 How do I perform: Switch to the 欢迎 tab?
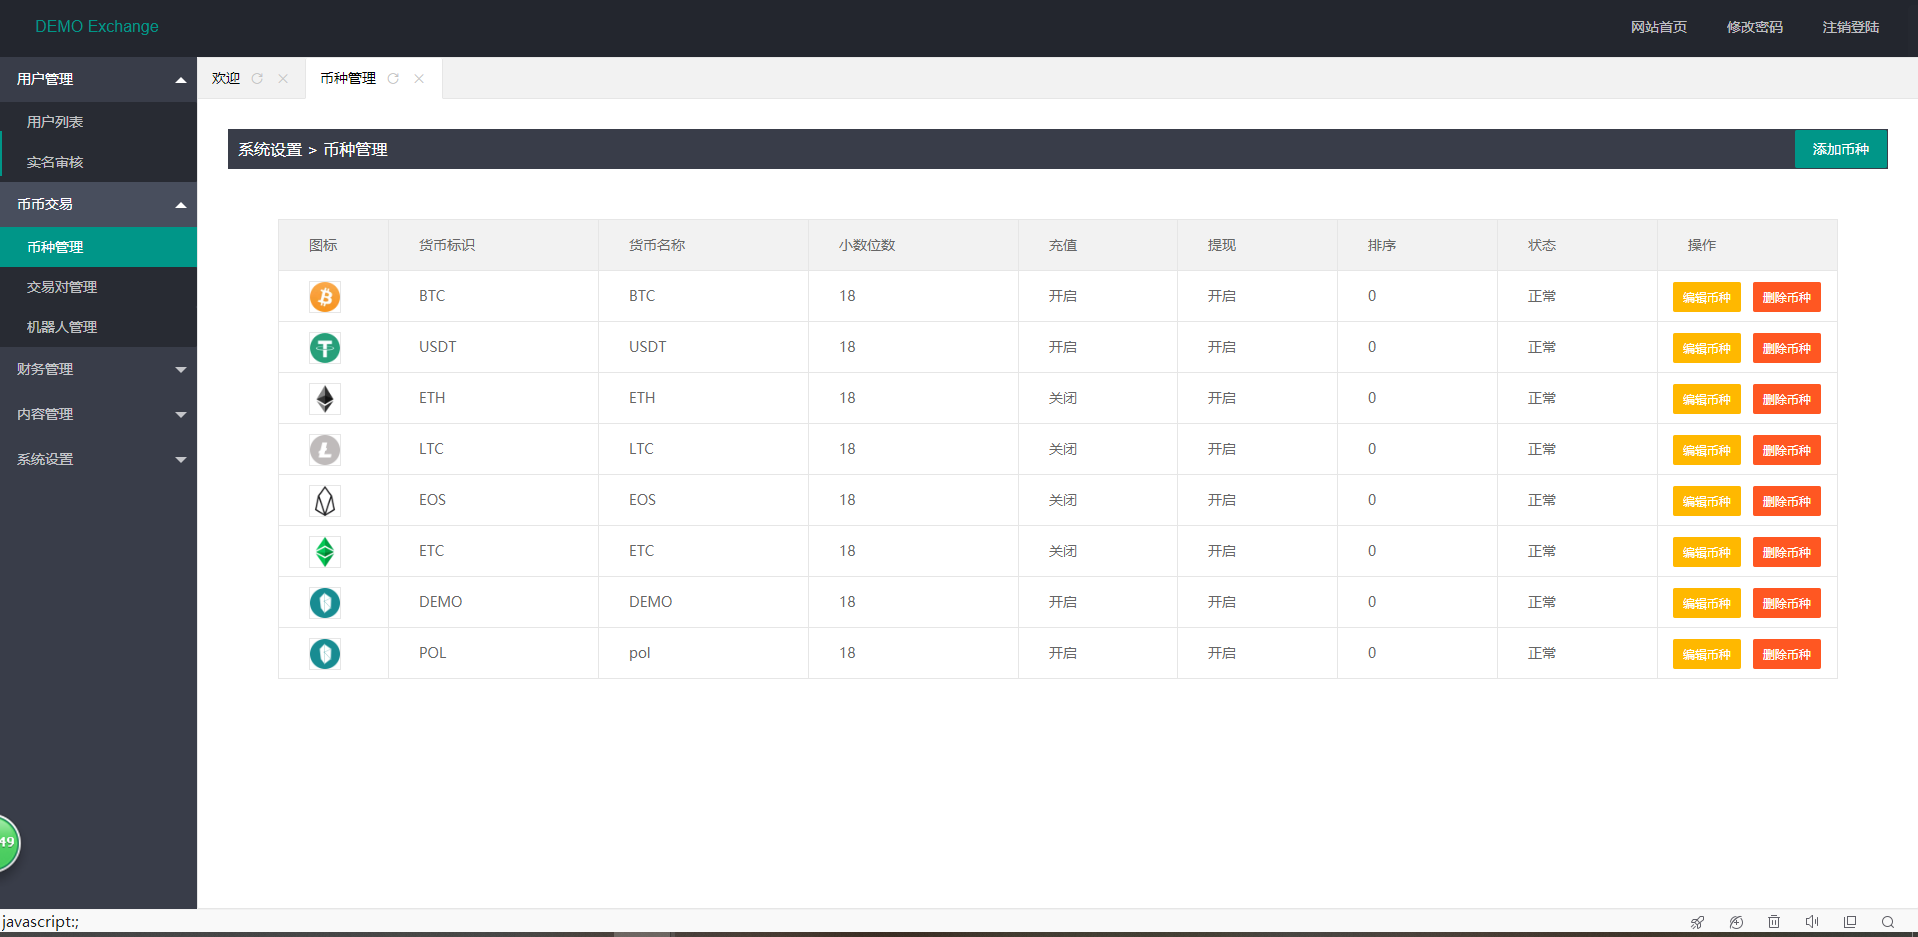[226, 78]
